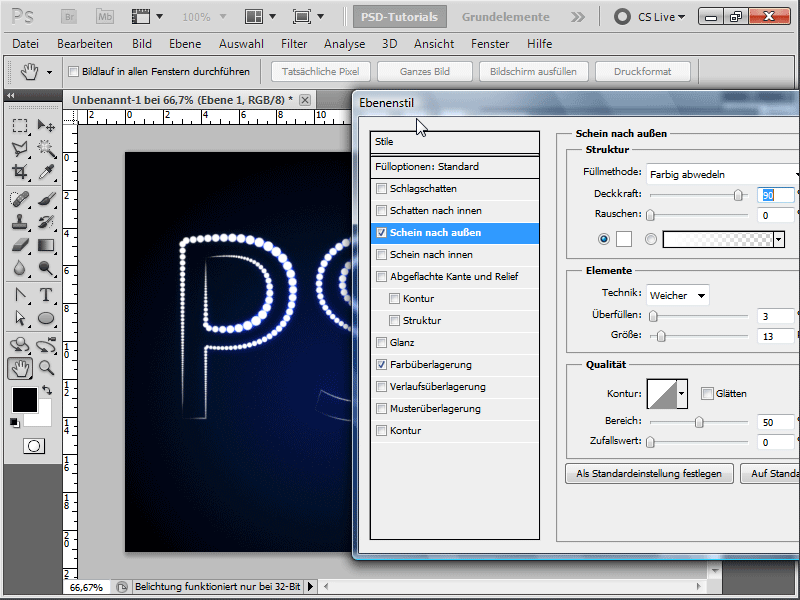Toggle Quick Mask mode
The height and width of the screenshot is (600, 800).
tap(34, 446)
